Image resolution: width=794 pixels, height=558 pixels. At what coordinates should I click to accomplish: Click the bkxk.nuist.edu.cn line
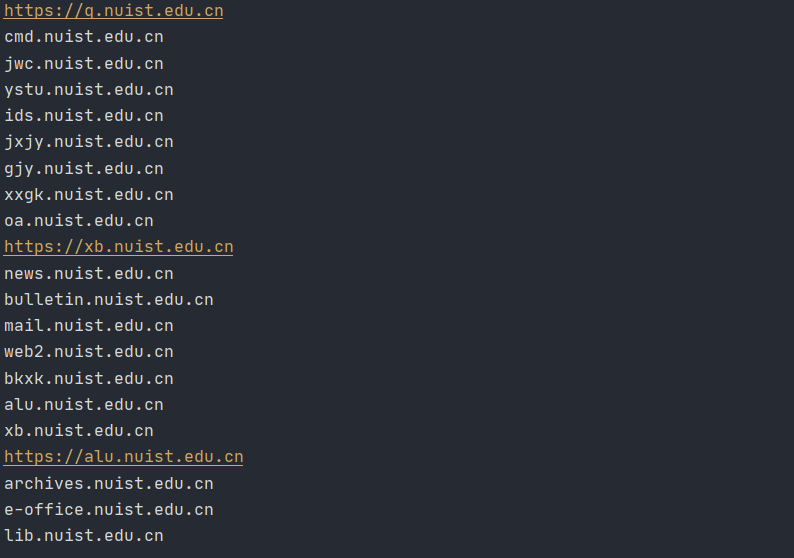pos(89,378)
